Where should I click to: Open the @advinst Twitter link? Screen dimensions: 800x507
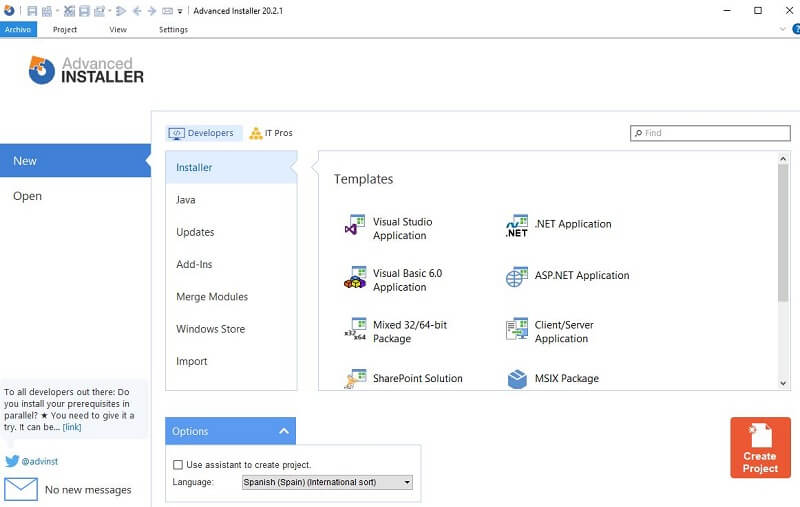(40, 461)
